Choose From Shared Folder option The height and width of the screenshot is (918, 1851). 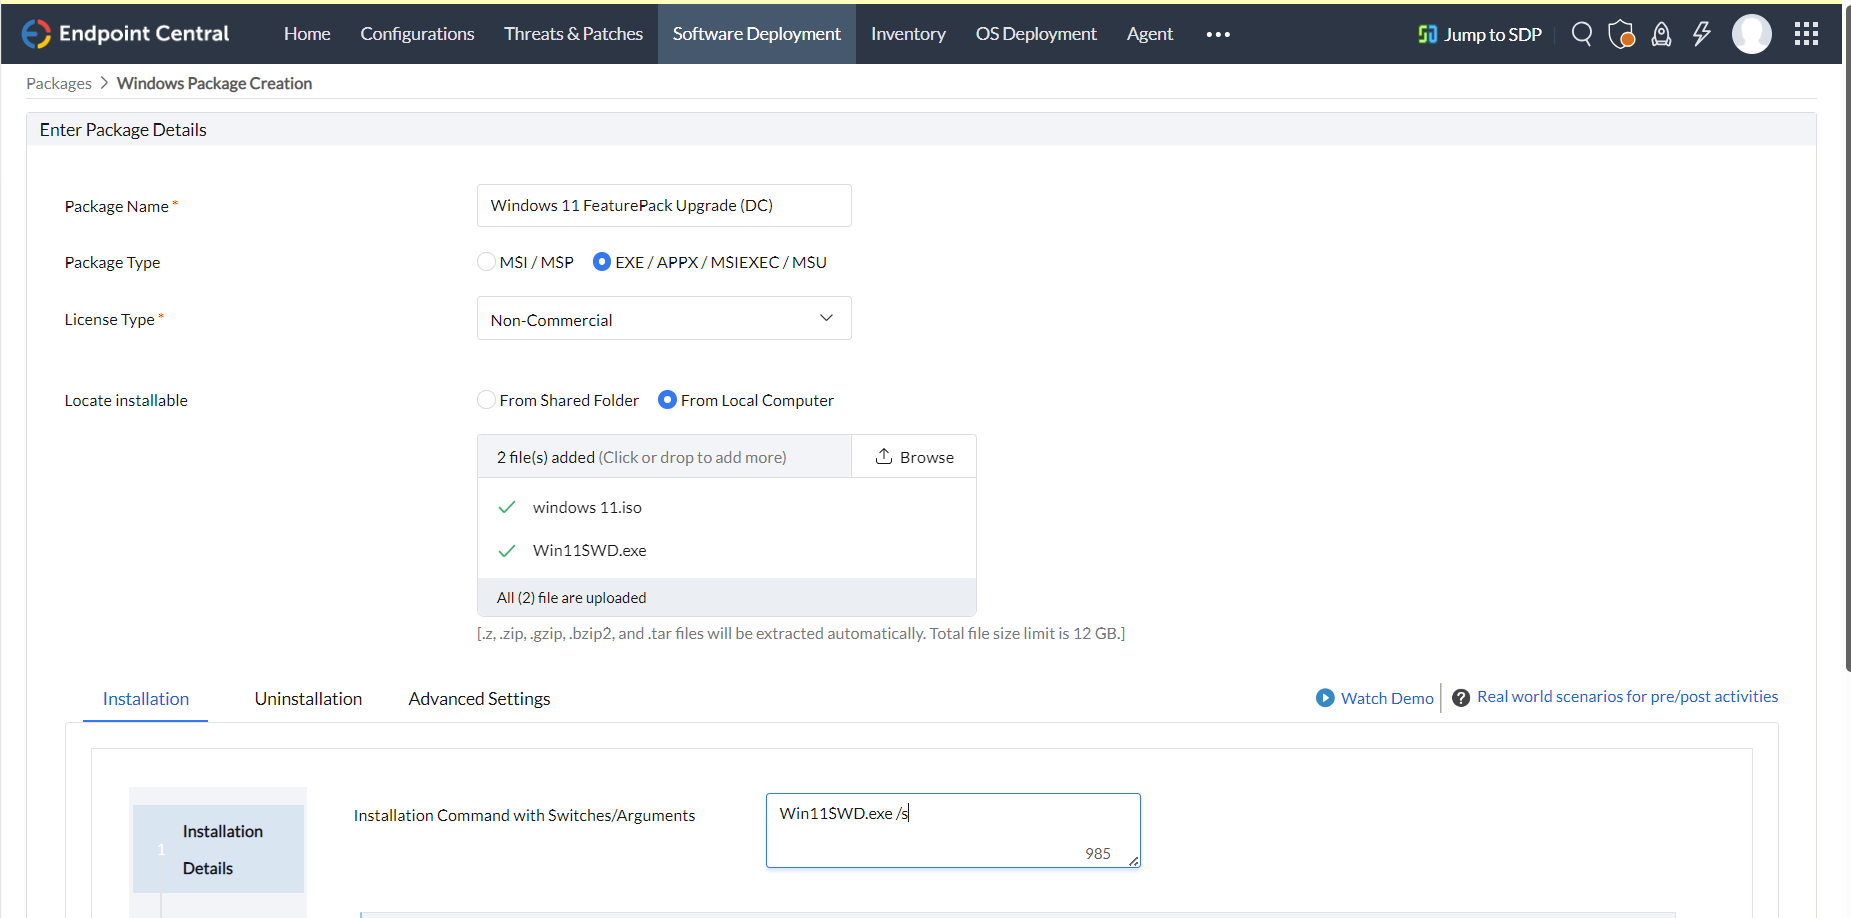pyautogui.click(x=487, y=400)
